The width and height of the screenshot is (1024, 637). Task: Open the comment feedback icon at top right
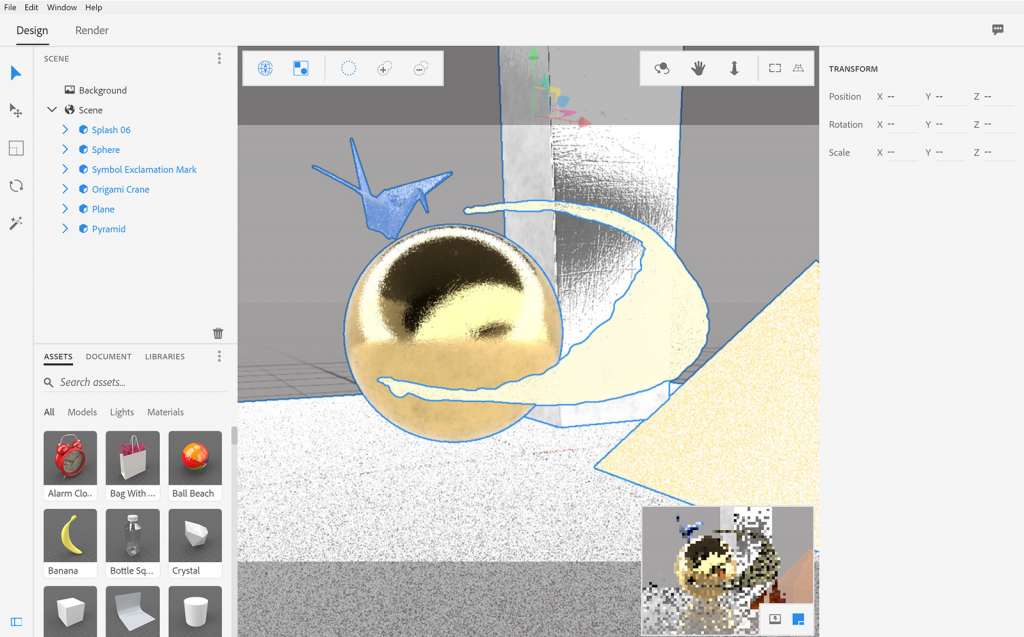click(997, 30)
